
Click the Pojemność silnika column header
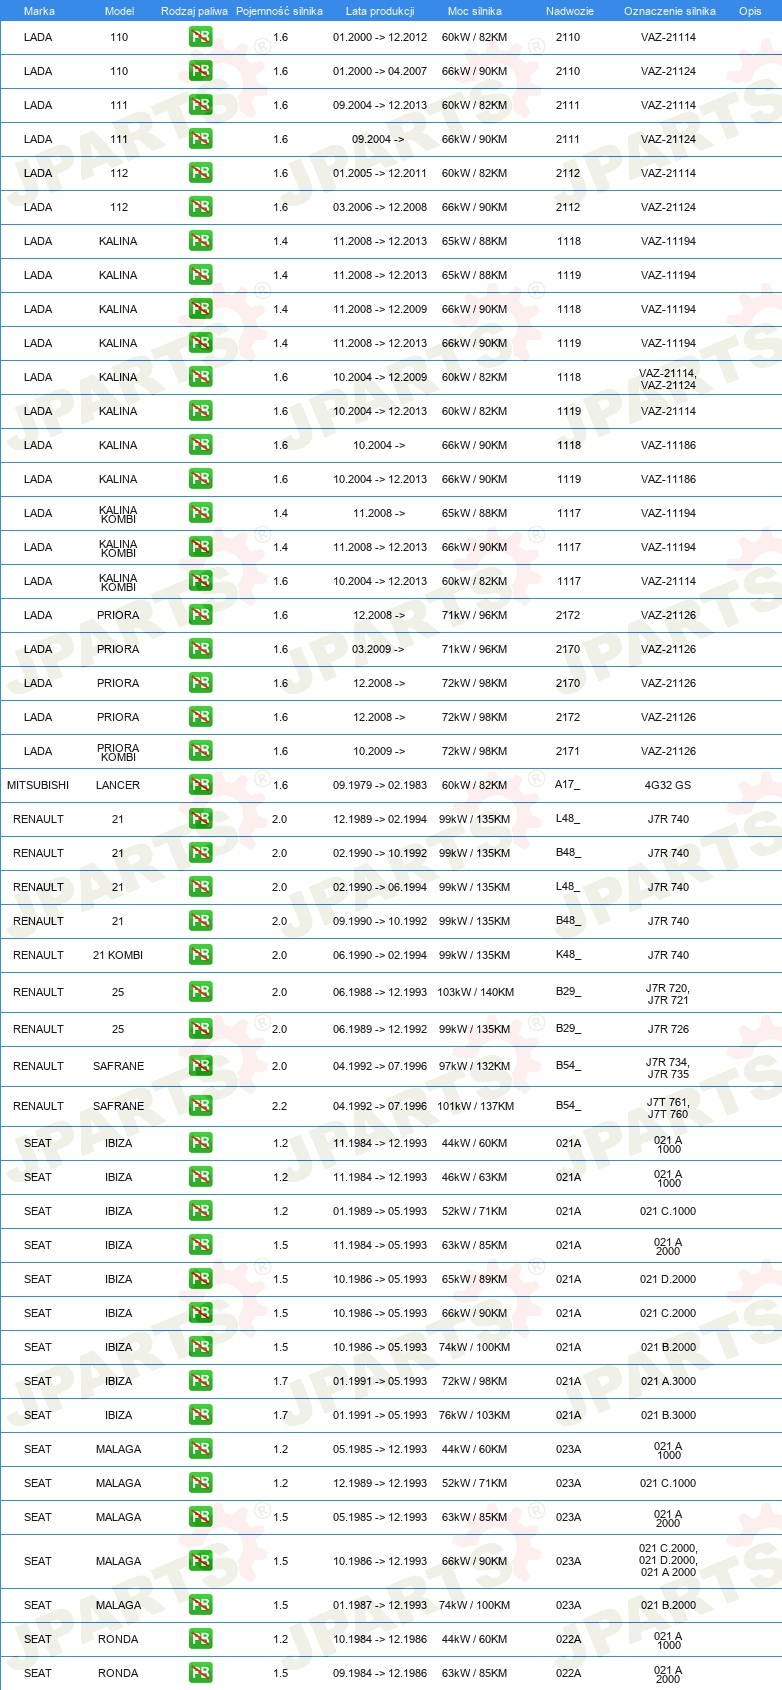pos(279,11)
